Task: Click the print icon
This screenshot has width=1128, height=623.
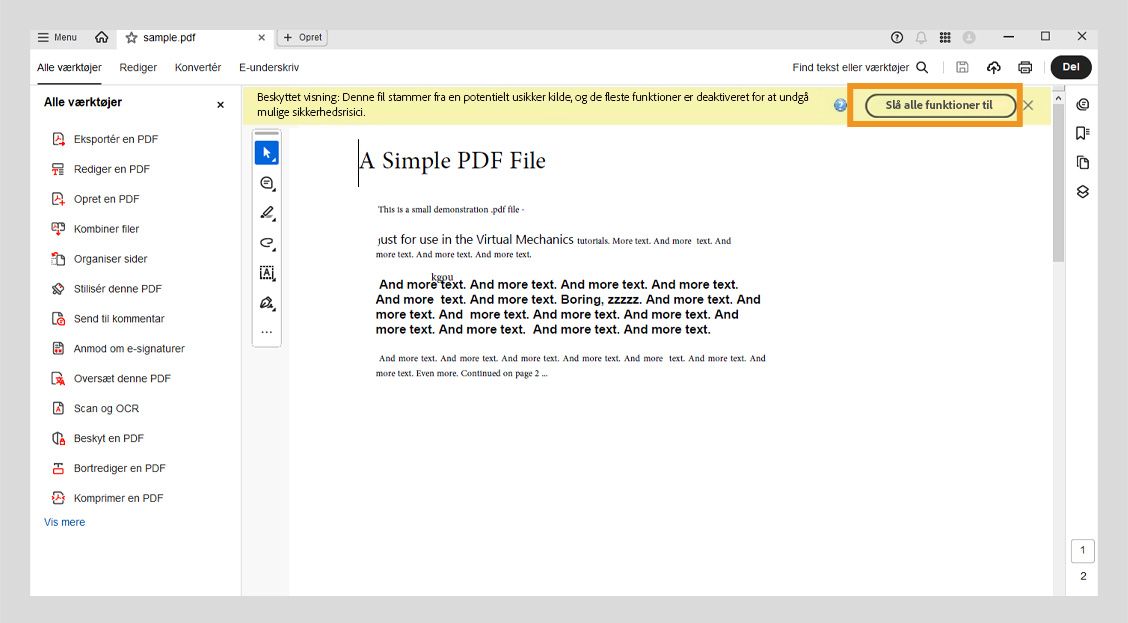Action: (x=1025, y=68)
